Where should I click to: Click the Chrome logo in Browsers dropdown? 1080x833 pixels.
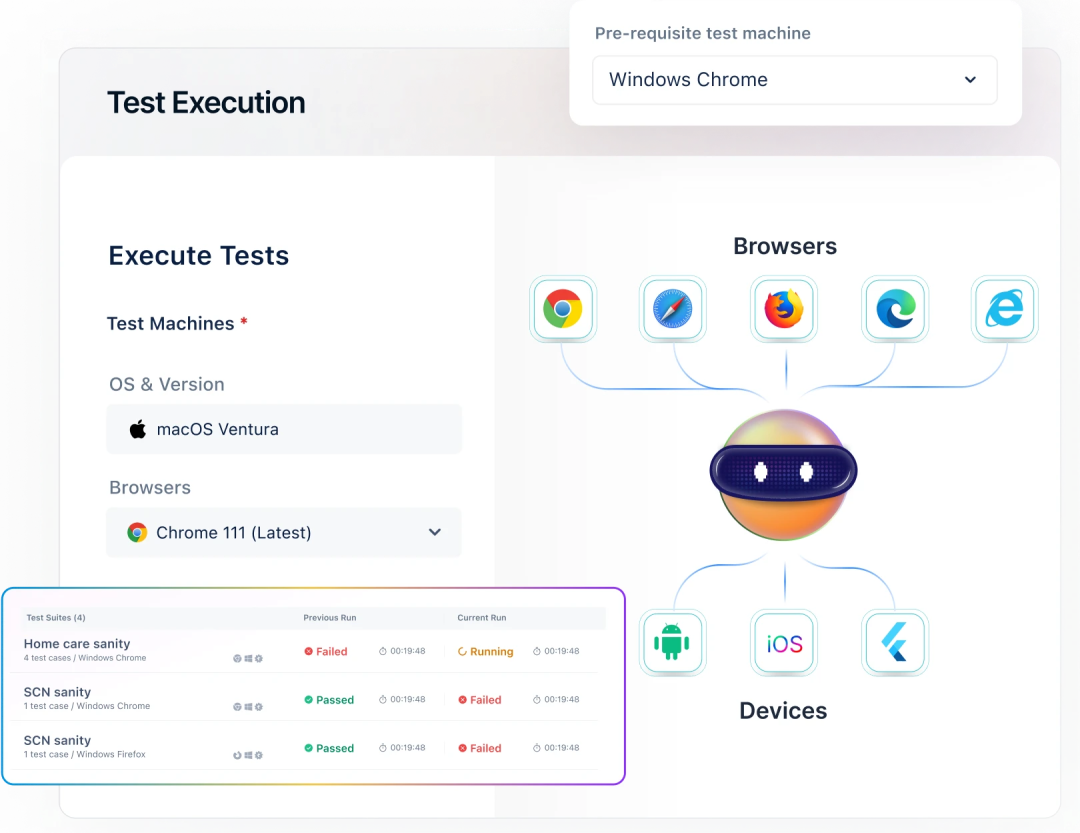point(137,533)
